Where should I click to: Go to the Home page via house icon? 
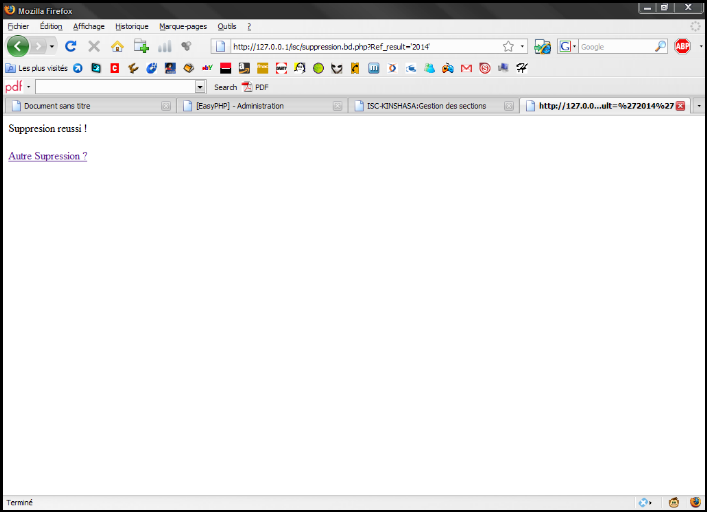coord(117,46)
